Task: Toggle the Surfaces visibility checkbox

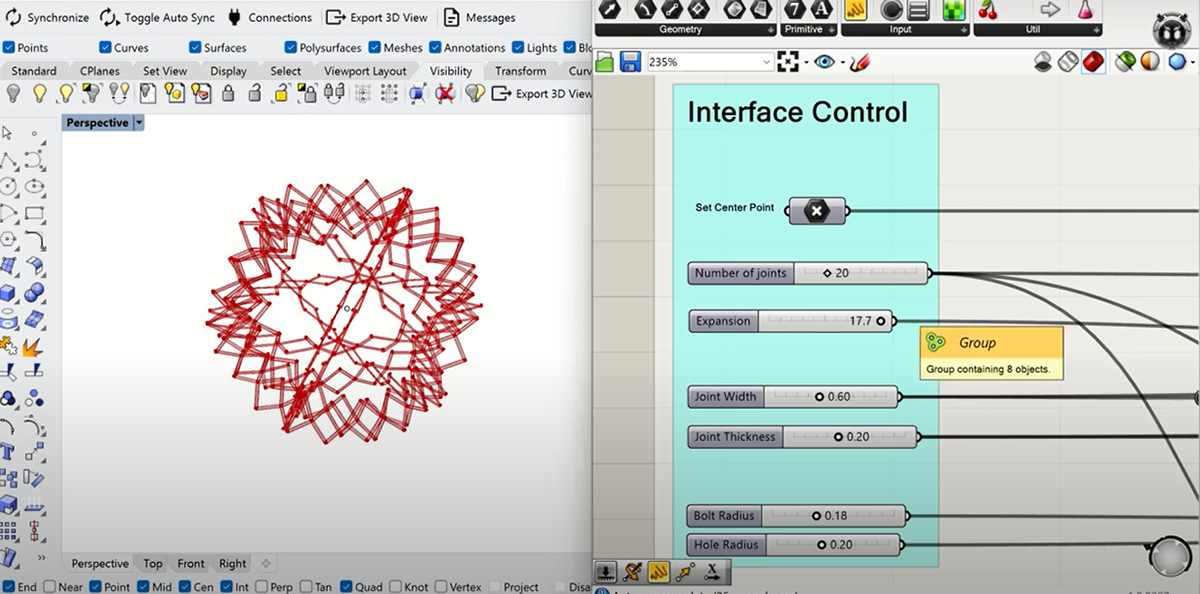Action: coord(196,47)
